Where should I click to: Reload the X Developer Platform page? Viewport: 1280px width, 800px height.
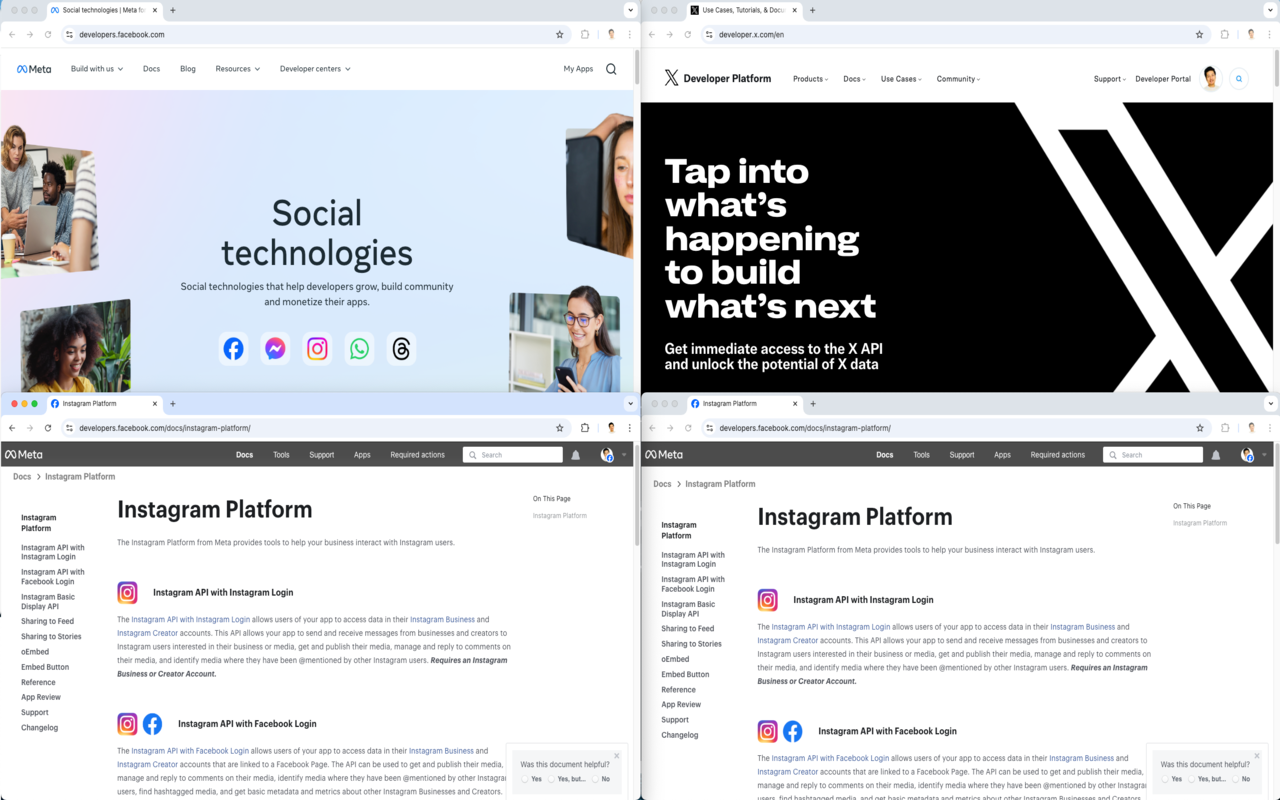688,34
